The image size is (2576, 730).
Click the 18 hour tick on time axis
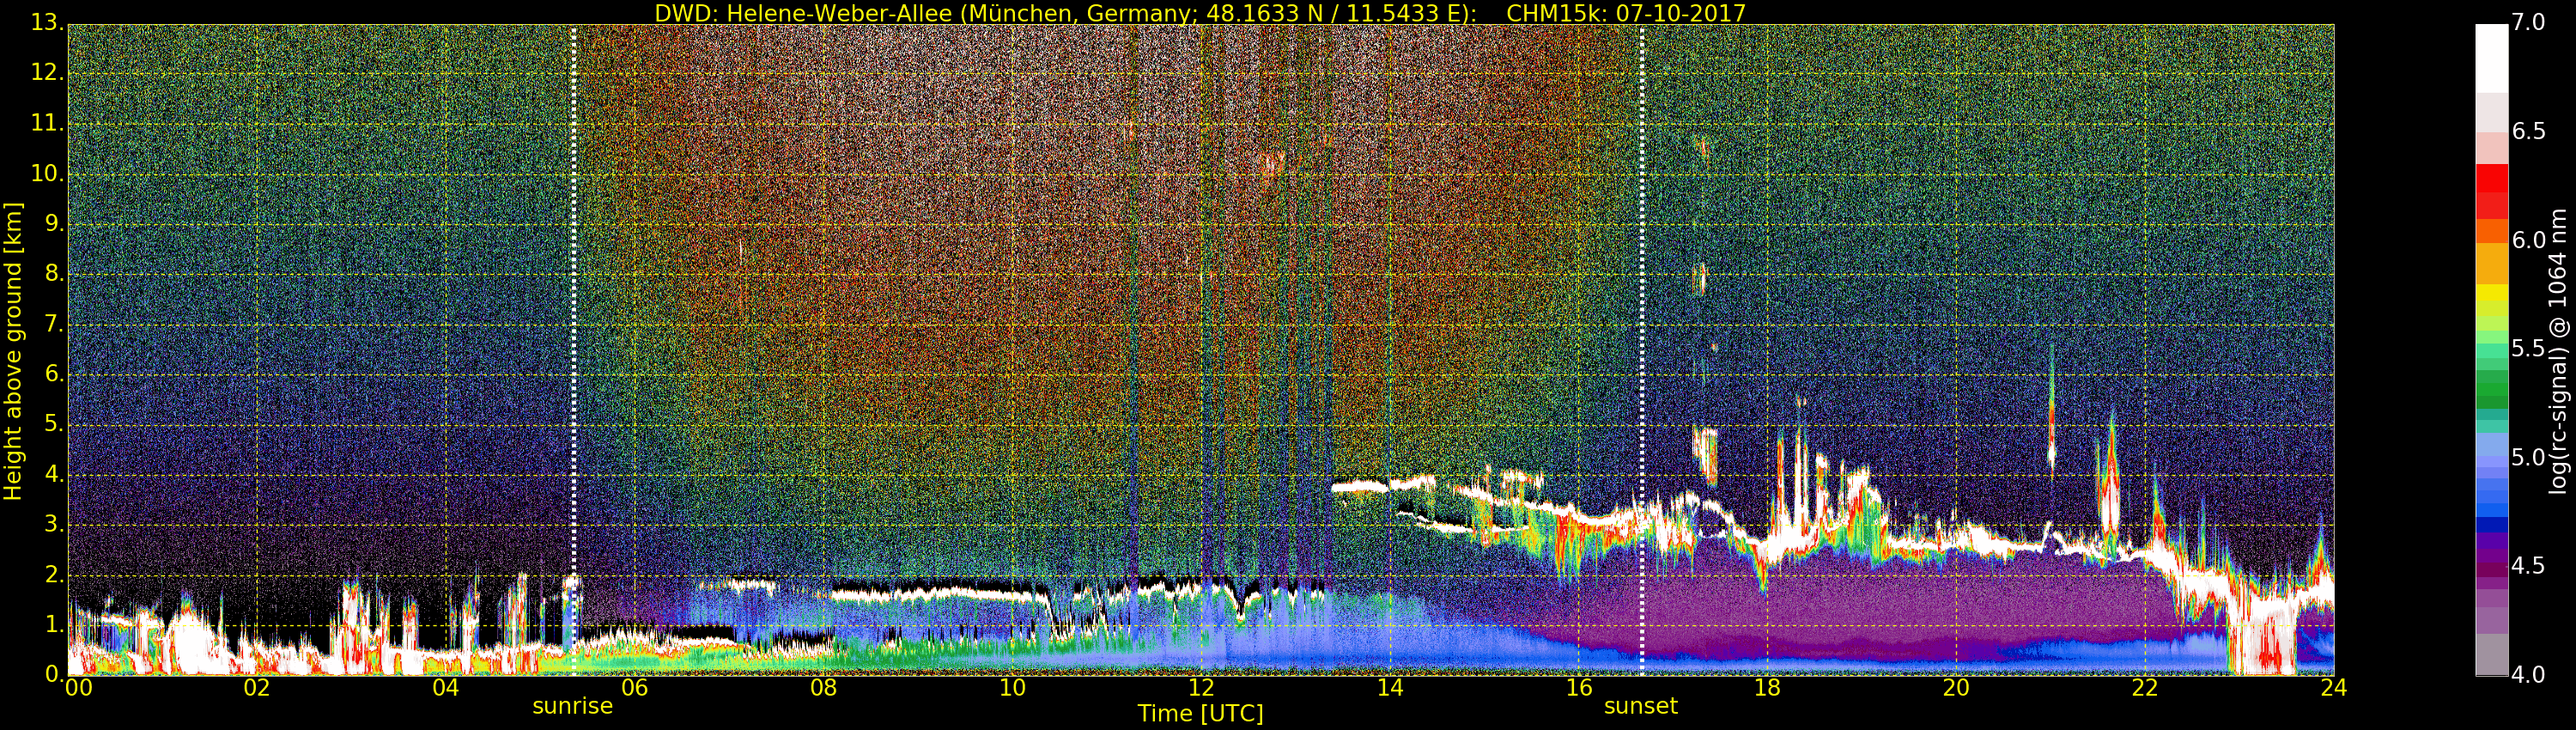(1767, 688)
